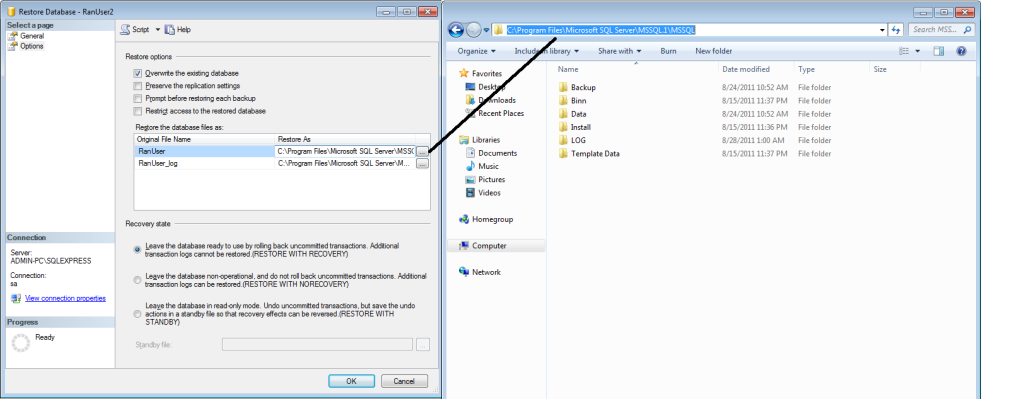1022x399 pixels.
Task: Enable Prompt before restoring each backup
Action: point(137,98)
